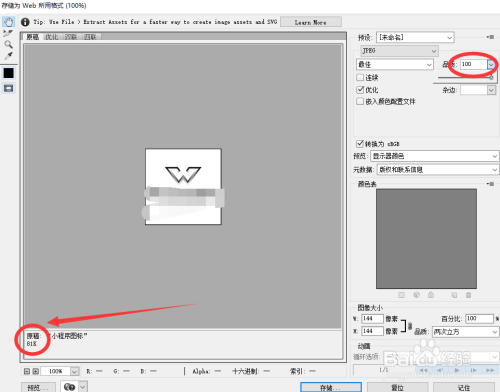Select the Slice Select tool
The image size is (500, 392).
tap(8, 33)
